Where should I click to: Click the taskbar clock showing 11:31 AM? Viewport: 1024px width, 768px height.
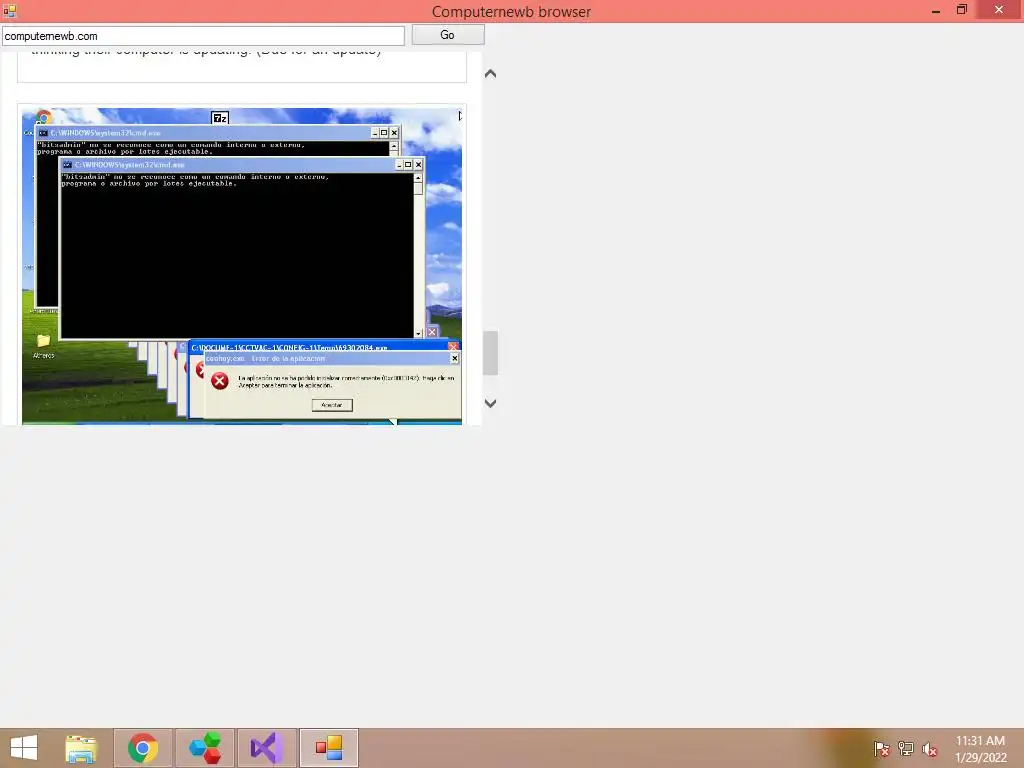coord(980,748)
